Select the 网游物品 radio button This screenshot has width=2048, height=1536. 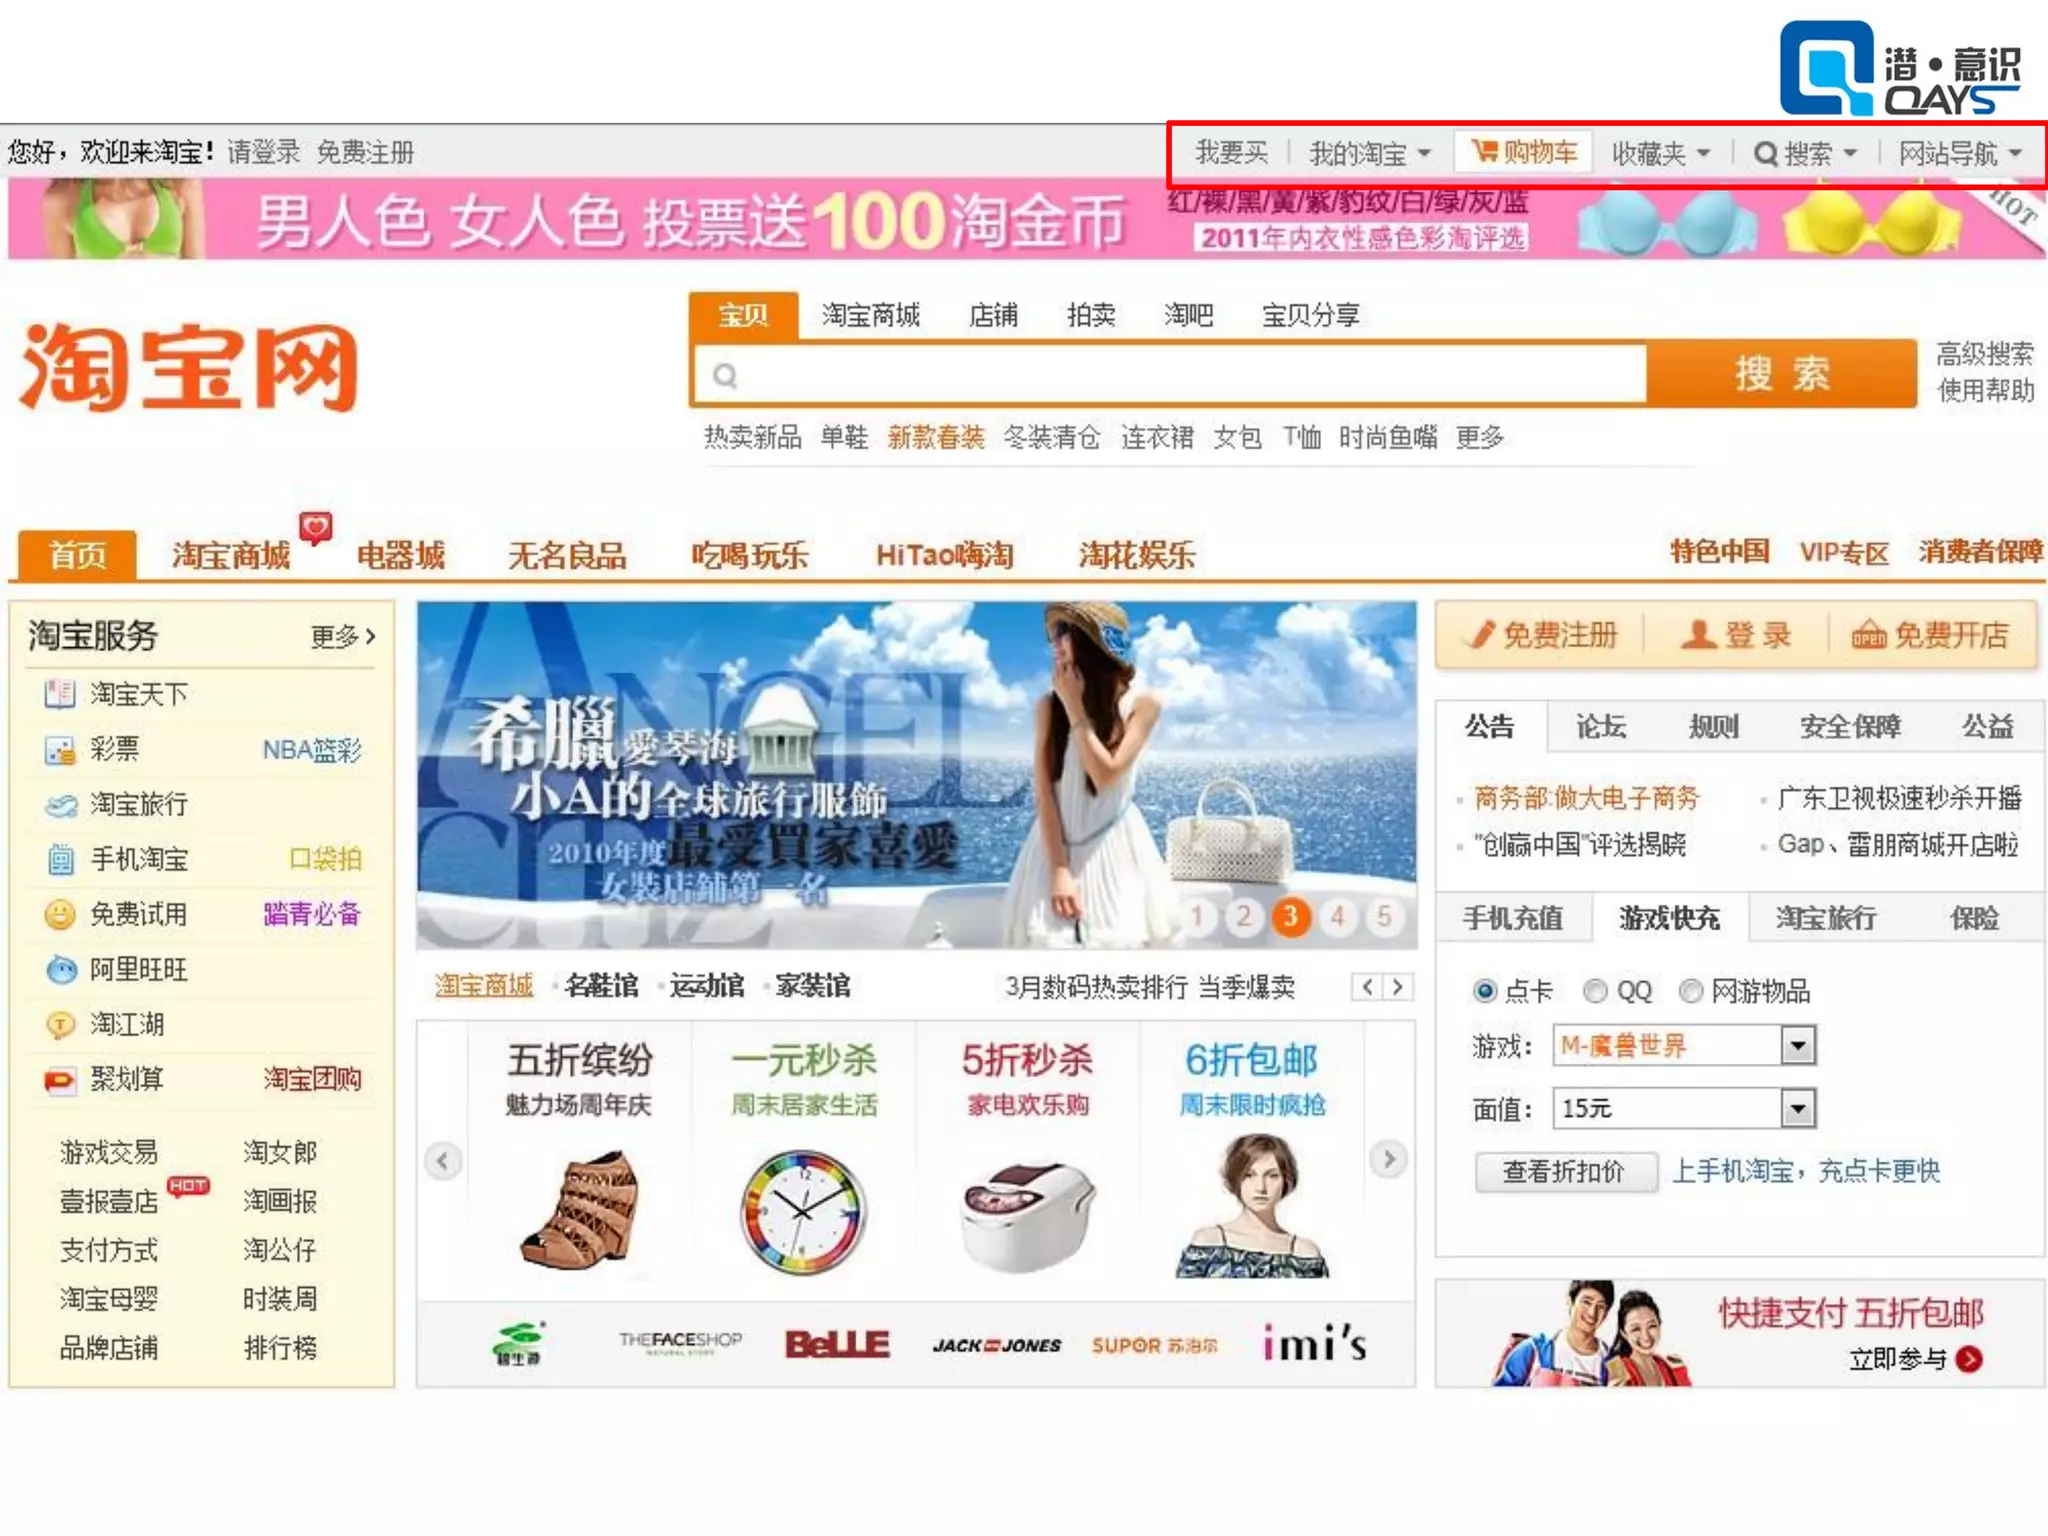pyautogui.click(x=1691, y=991)
